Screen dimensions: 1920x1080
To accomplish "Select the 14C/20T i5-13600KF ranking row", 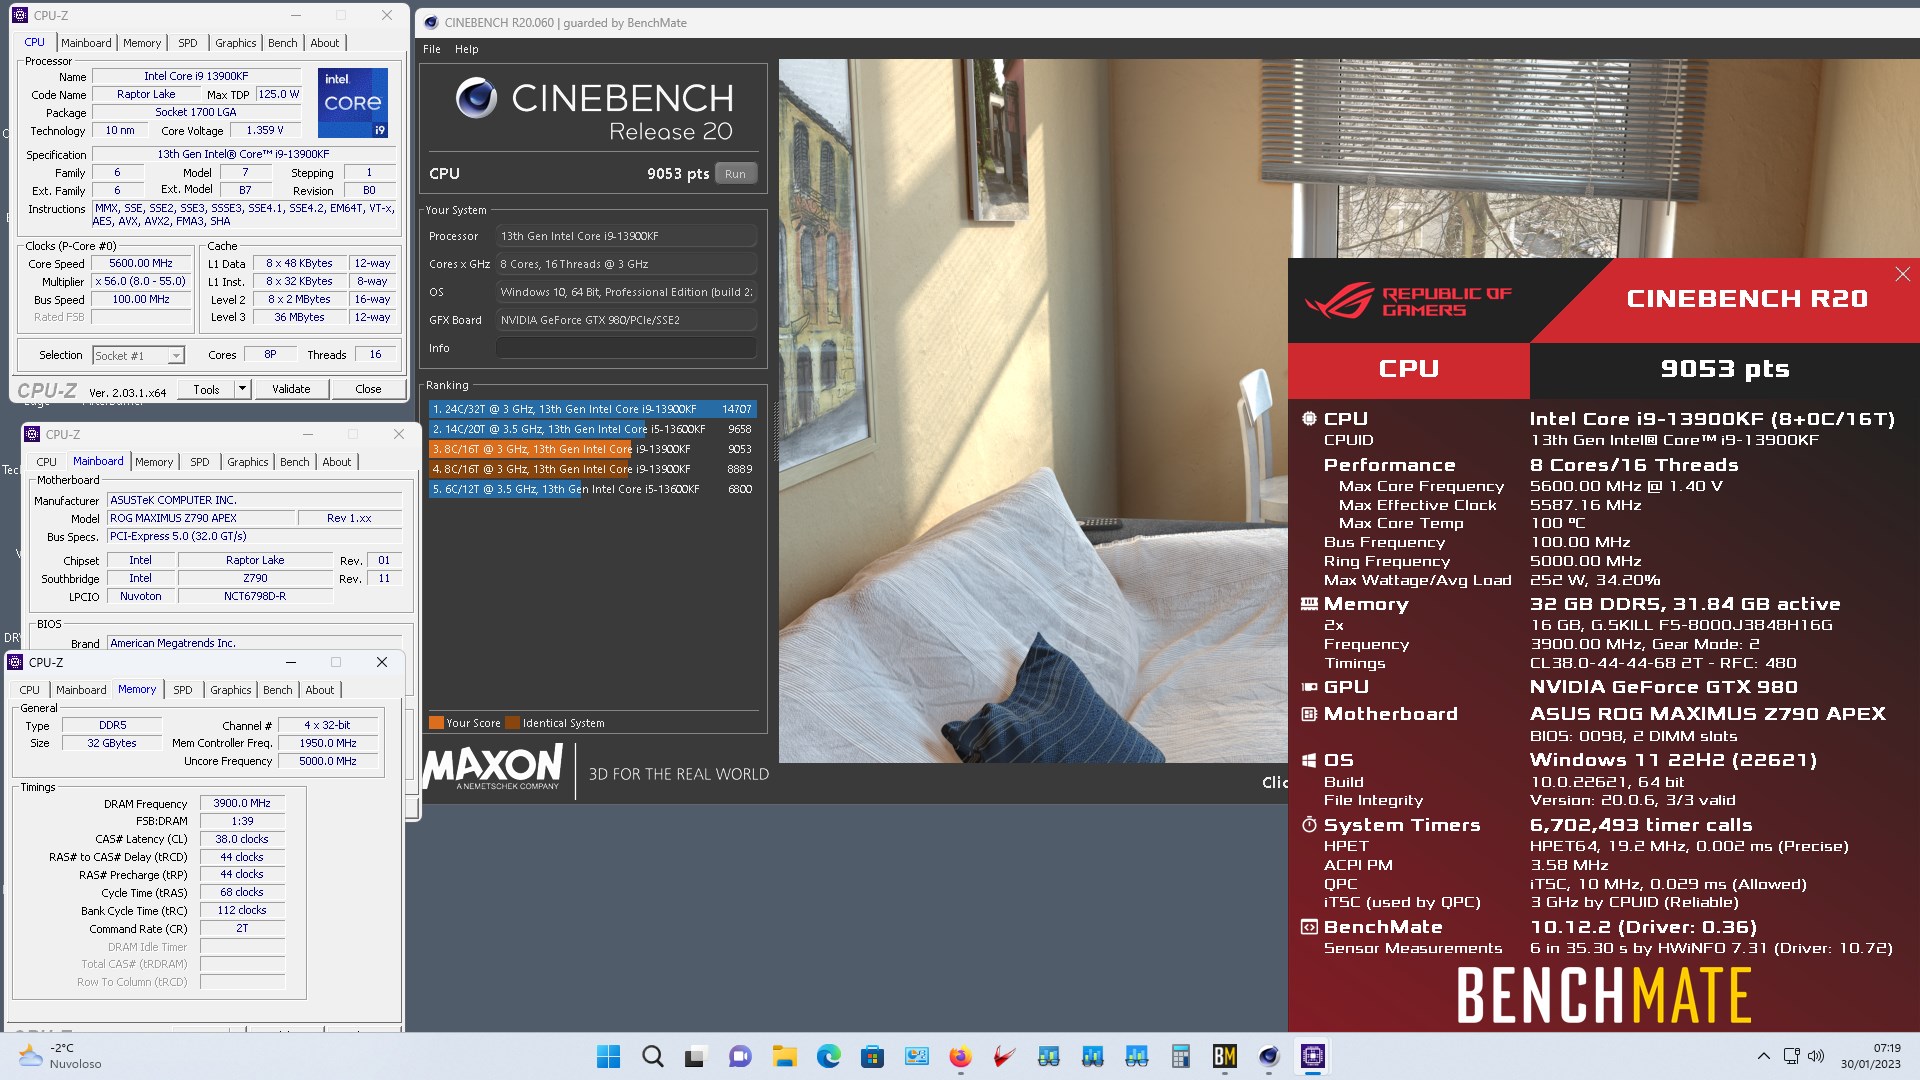I will (592, 429).
